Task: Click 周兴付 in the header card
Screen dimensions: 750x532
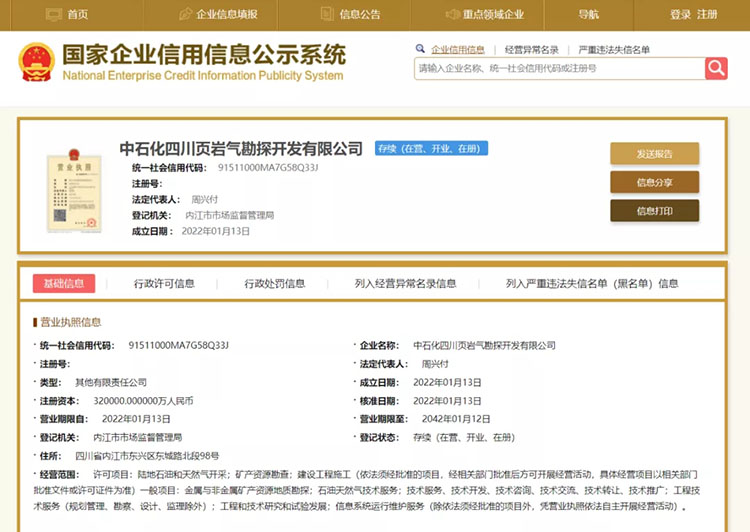Action: point(205,200)
